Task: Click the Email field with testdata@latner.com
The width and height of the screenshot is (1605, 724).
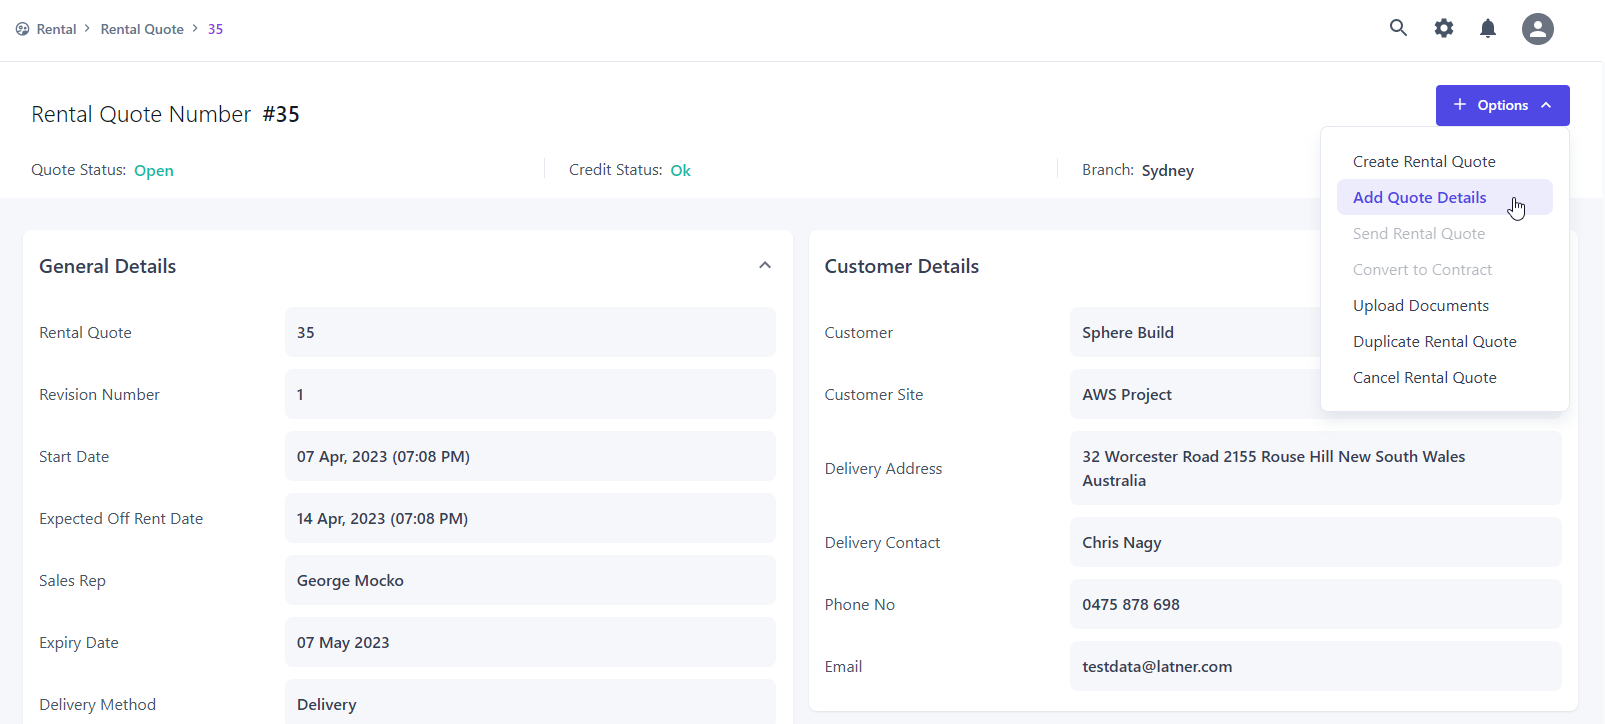Action: [x=1314, y=667]
